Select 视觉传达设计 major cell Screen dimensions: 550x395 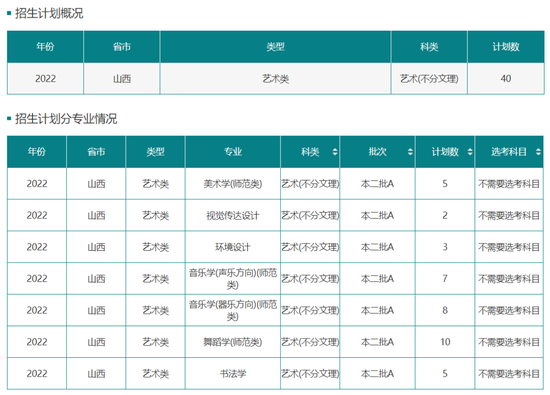coord(233,215)
